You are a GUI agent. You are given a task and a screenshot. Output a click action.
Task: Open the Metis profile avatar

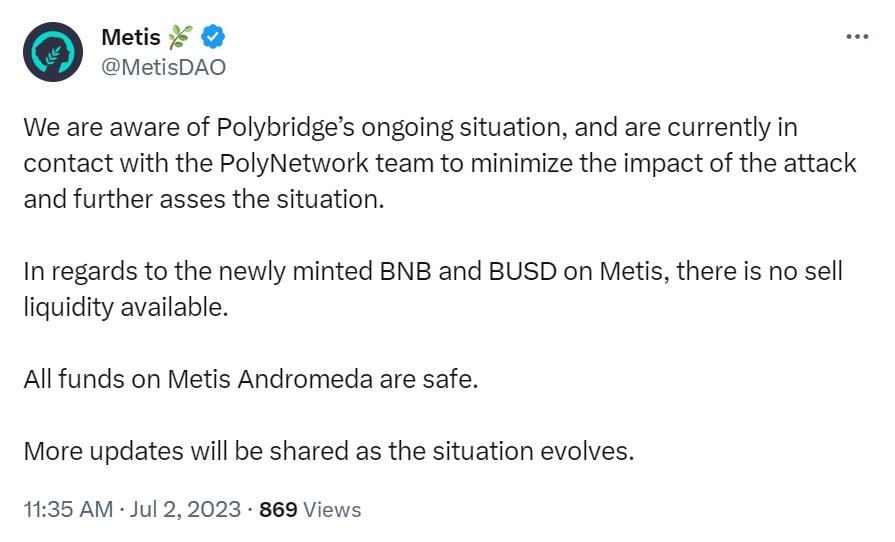pyautogui.click(x=53, y=52)
